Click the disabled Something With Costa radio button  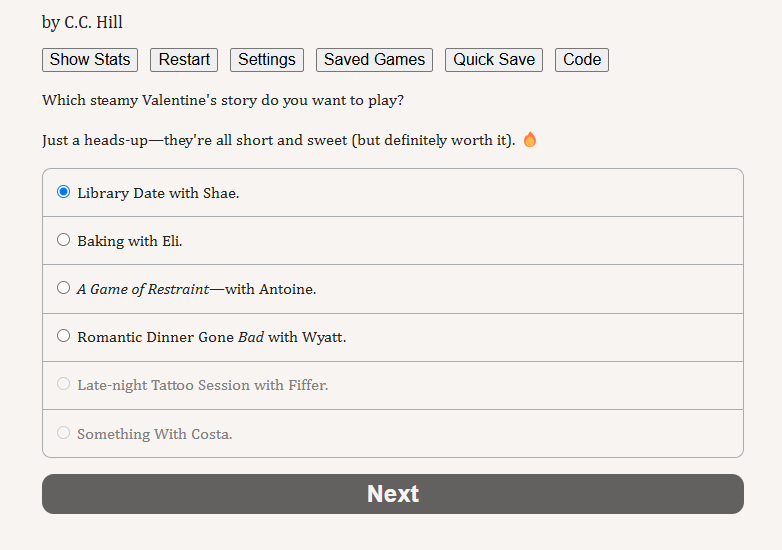(63, 432)
